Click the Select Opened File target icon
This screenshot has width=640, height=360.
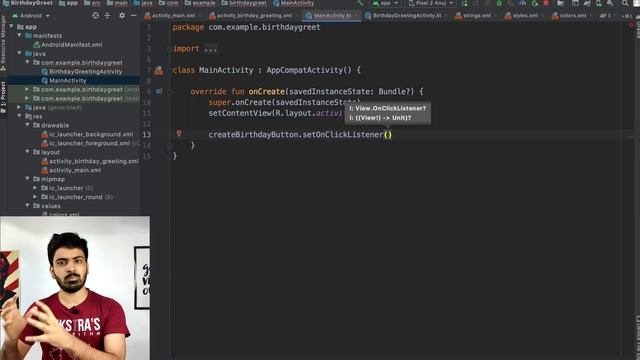pos(96,16)
